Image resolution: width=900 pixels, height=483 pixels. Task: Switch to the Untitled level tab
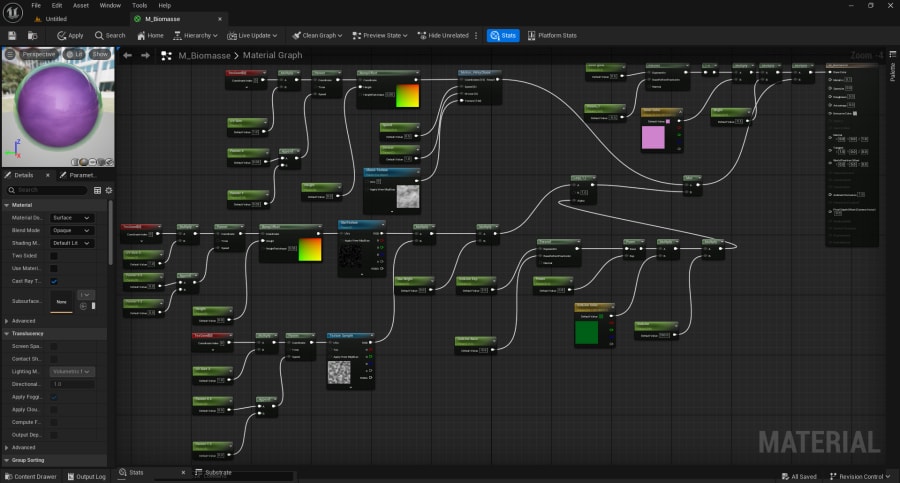coord(56,19)
